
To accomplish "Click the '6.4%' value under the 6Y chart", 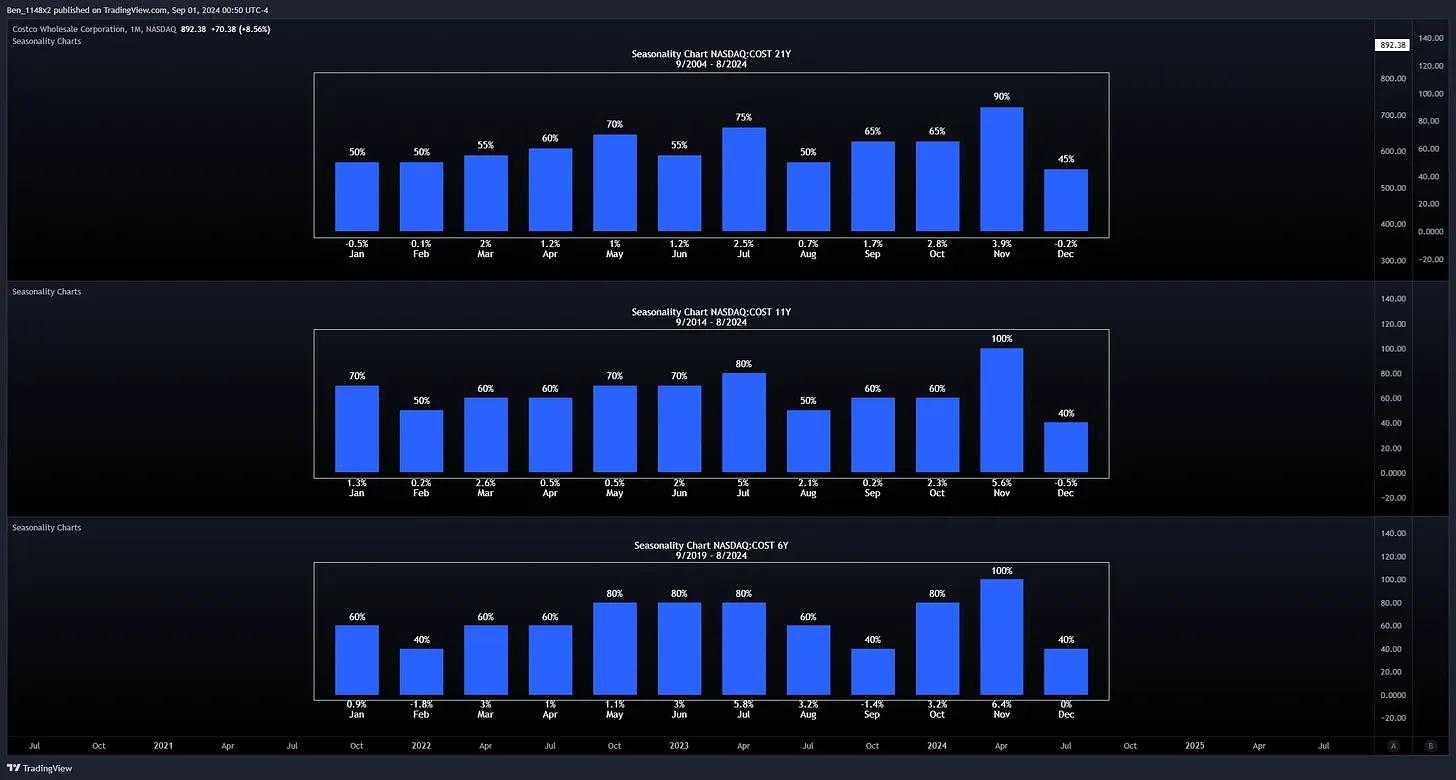I will pos(1001,705).
